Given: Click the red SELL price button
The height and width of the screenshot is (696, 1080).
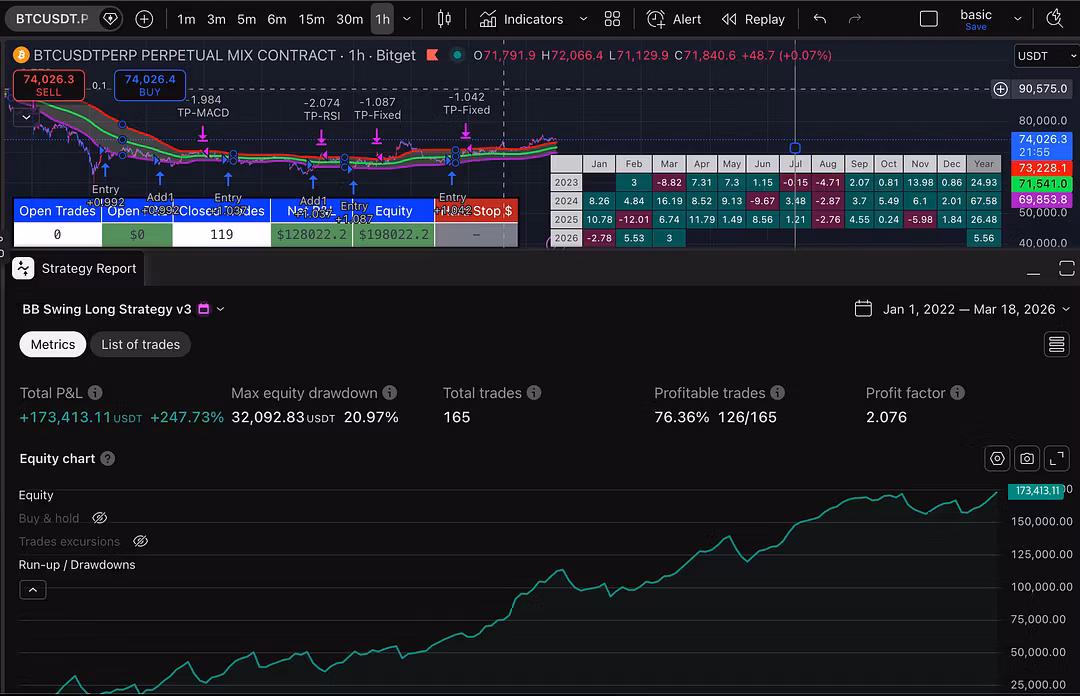Looking at the screenshot, I should [x=49, y=85].
